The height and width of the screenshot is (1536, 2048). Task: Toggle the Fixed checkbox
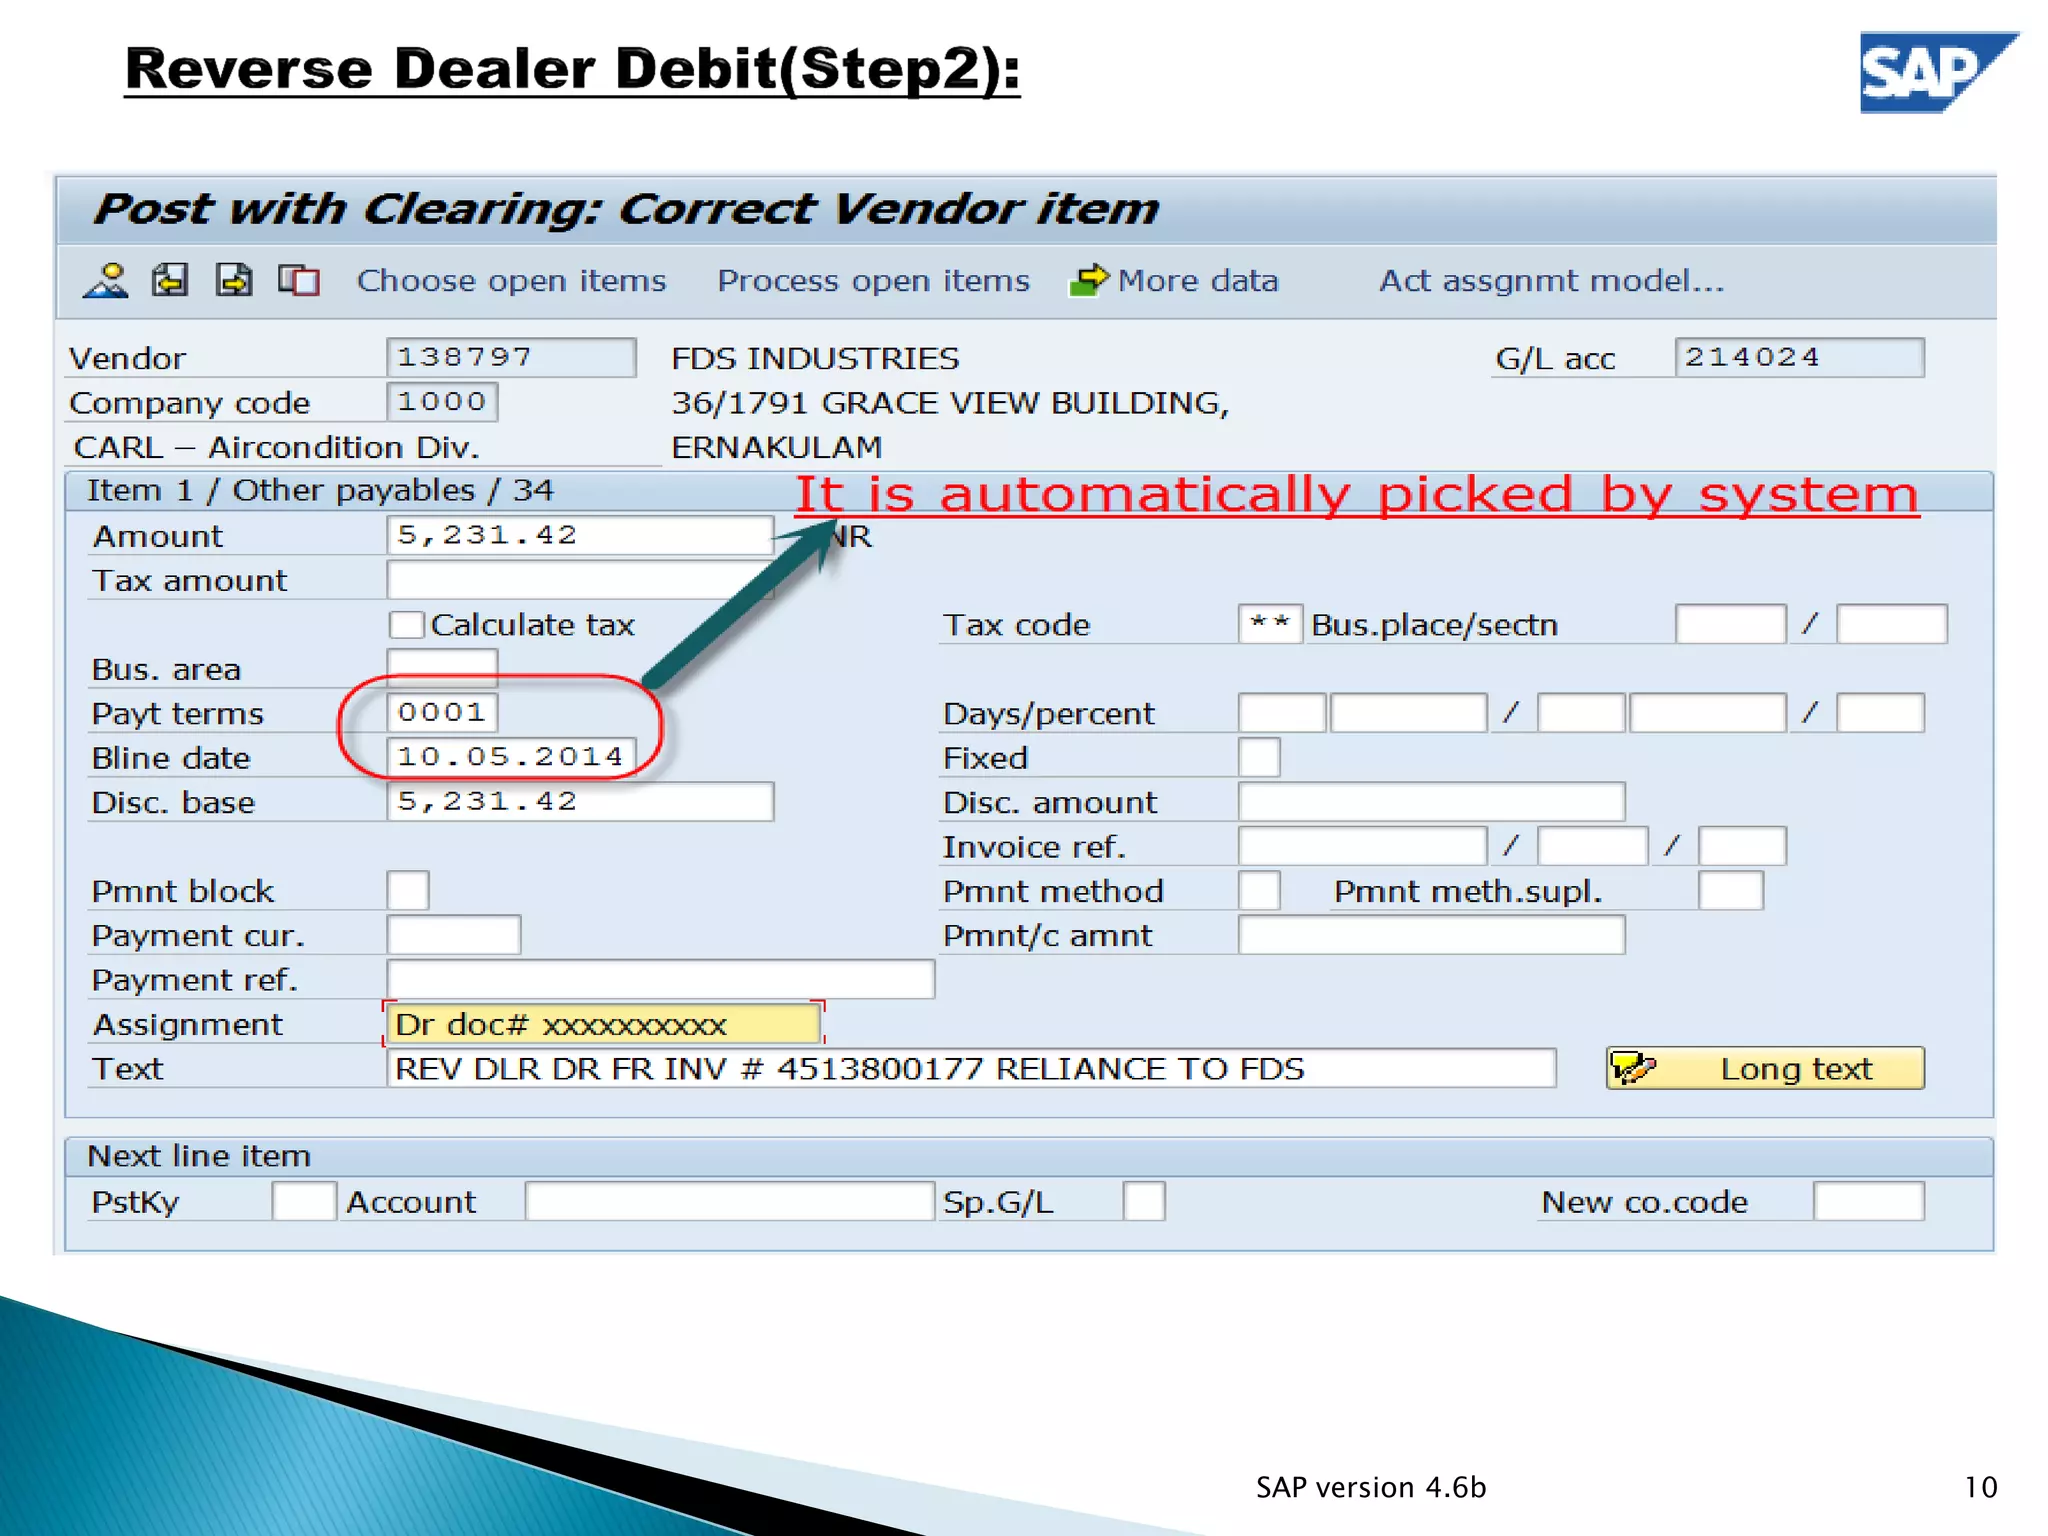coord(1259,757)
